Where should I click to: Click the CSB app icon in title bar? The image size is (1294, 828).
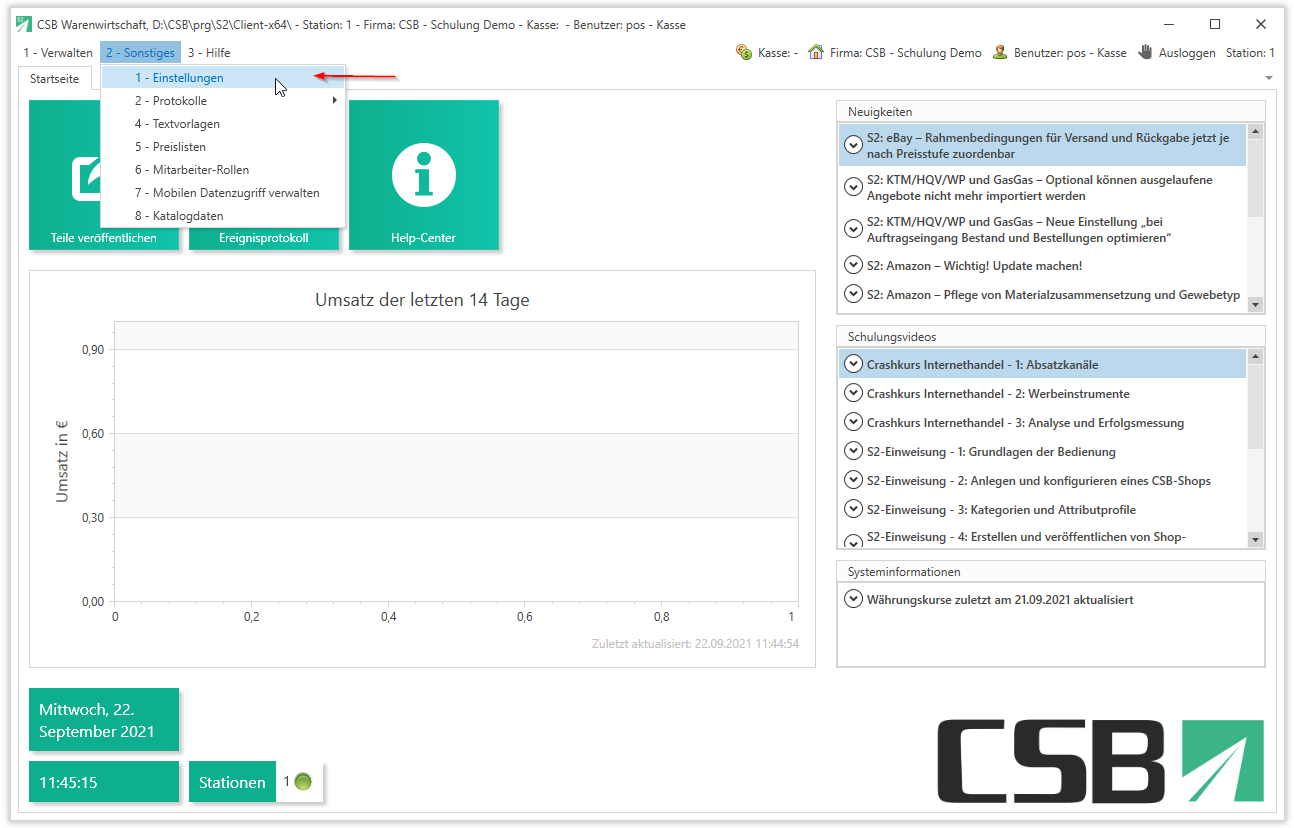(24, 24)
